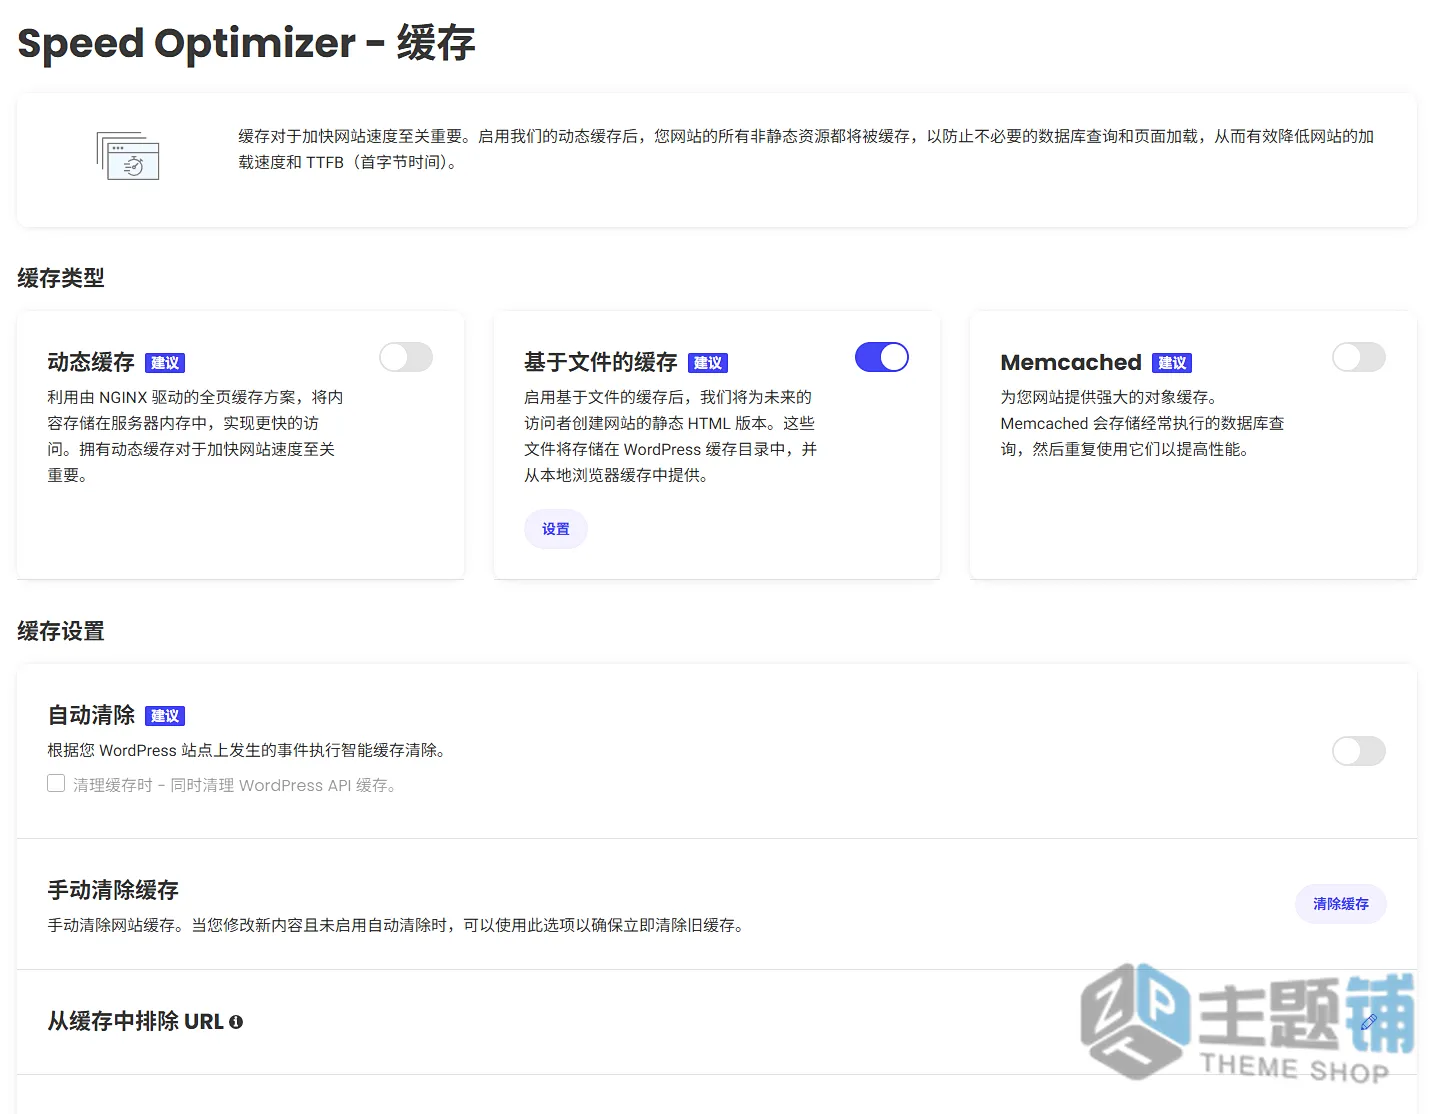Click the 建议 badge next to 动态缓存
The image size is (1443, 1114).
tap(165, 363)
